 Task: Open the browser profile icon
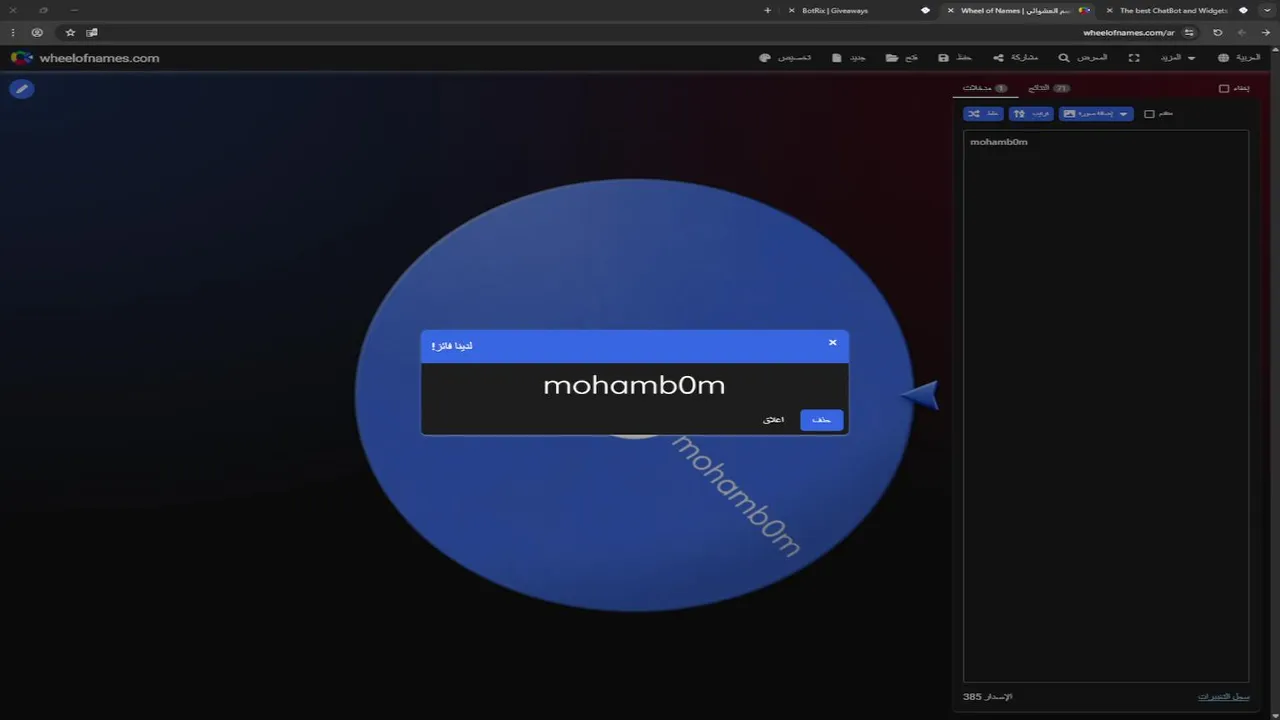tap(37, 32)
